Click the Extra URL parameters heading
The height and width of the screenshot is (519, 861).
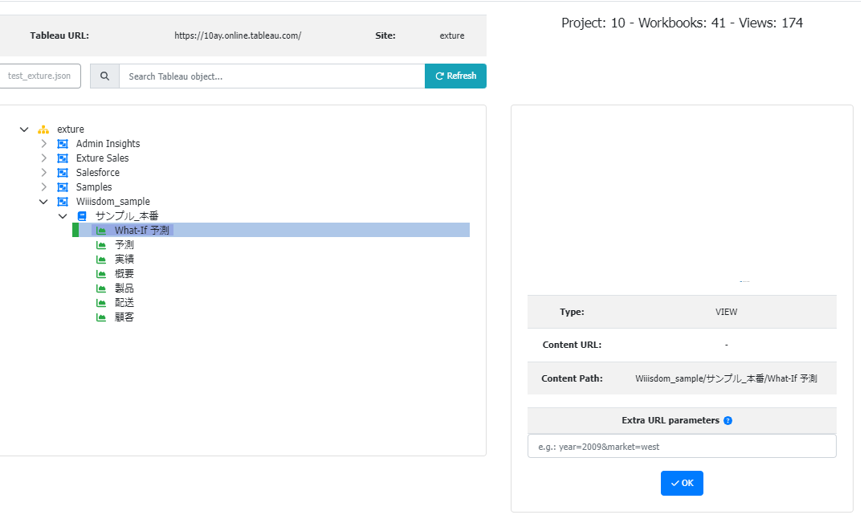tap(670, 421)
